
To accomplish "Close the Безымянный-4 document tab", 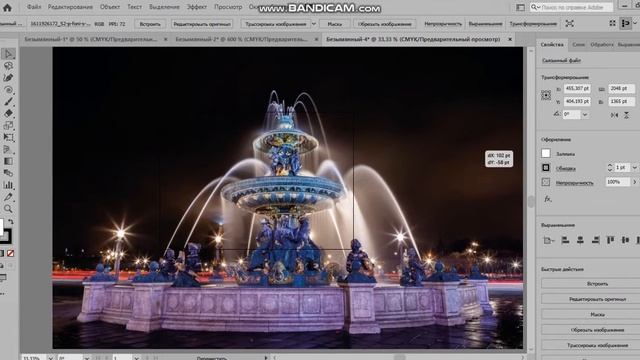I will click(510, 39).
